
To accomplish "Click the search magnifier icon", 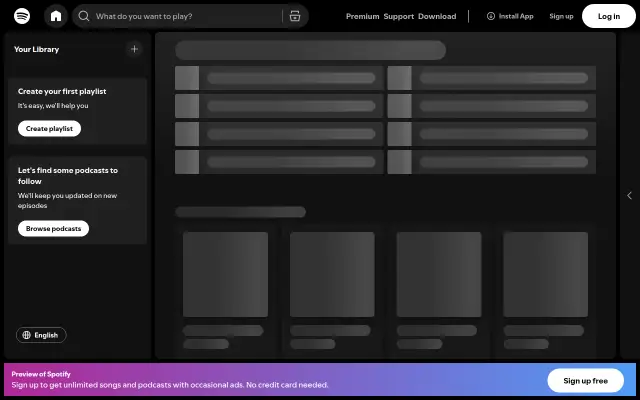I will point(84,16).
